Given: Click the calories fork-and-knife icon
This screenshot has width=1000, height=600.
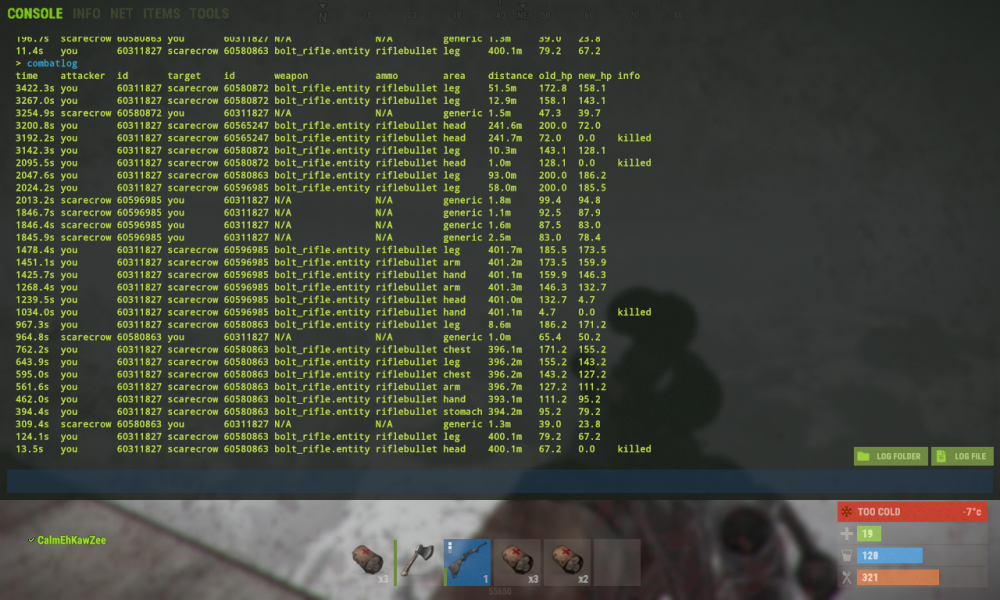Looking at the screenshot, I should coord(847,577).
